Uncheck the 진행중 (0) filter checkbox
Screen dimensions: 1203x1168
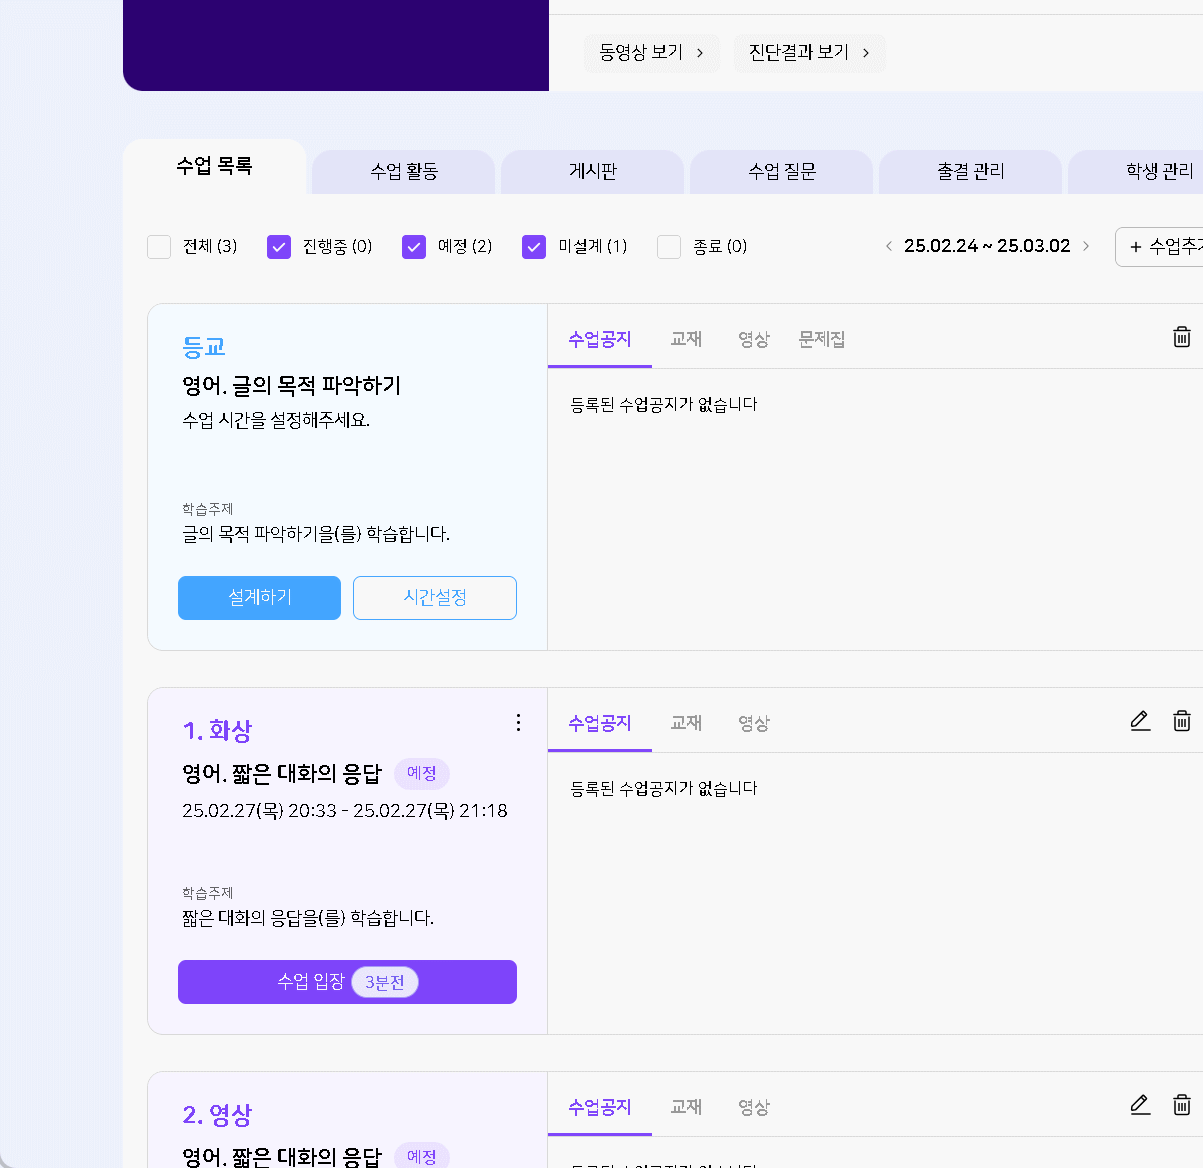tap(279, 247)
